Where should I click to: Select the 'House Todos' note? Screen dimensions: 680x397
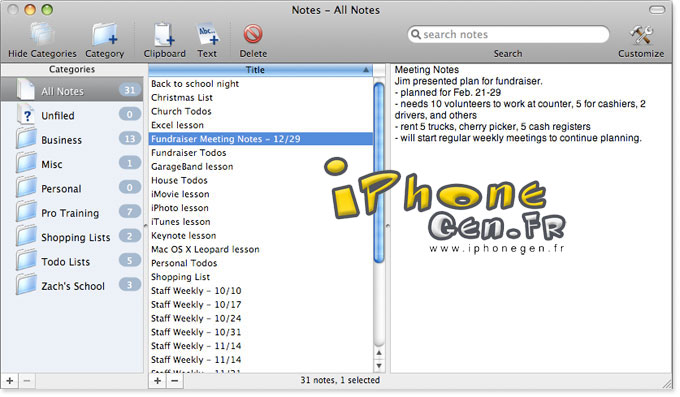pos(260,180)
